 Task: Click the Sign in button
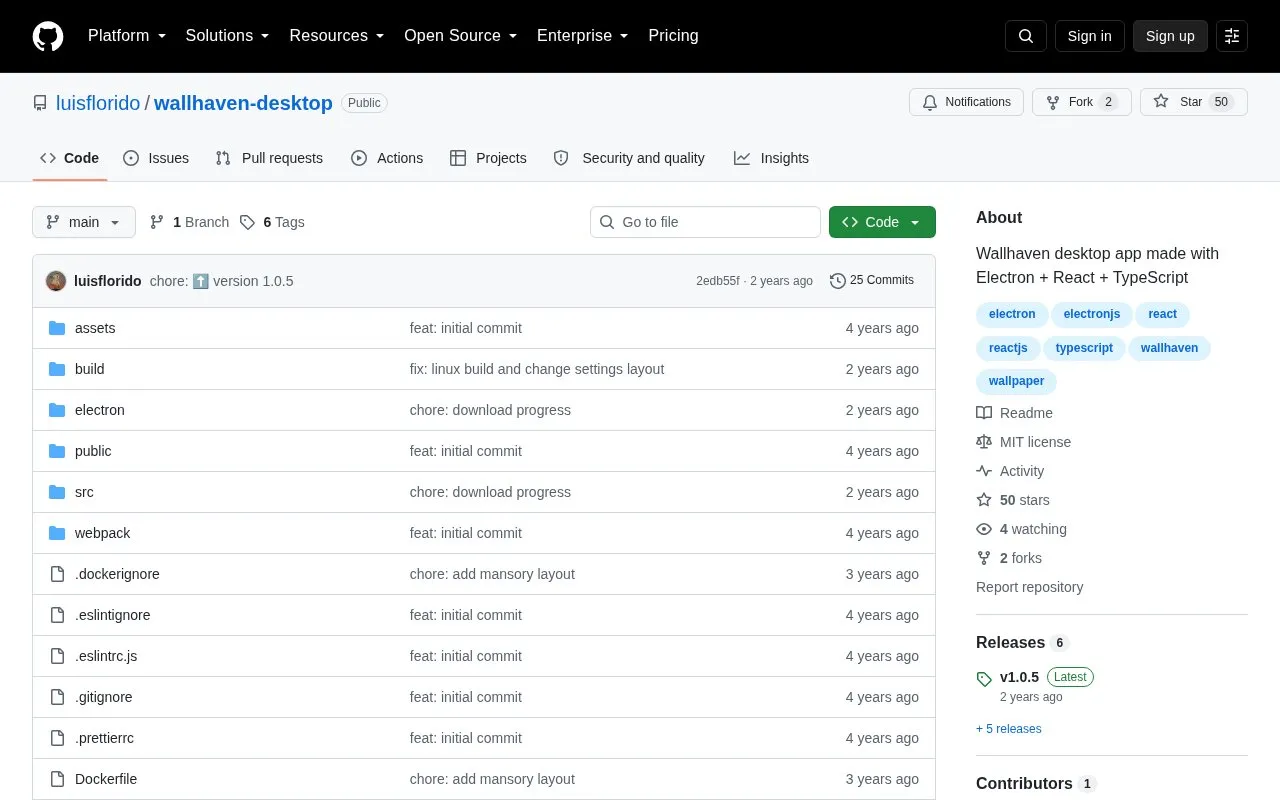[x=1090, y=36]
